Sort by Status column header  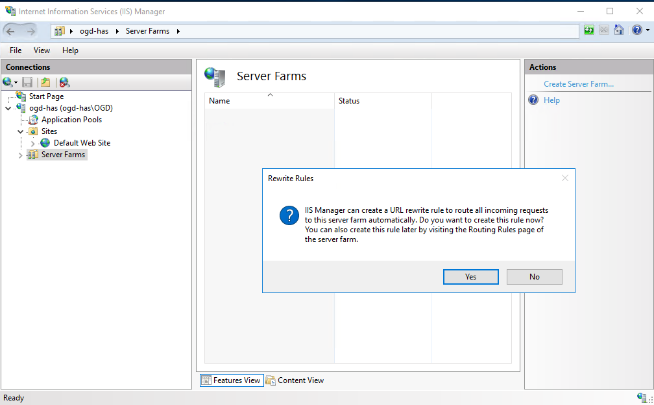tap(383, 101)
